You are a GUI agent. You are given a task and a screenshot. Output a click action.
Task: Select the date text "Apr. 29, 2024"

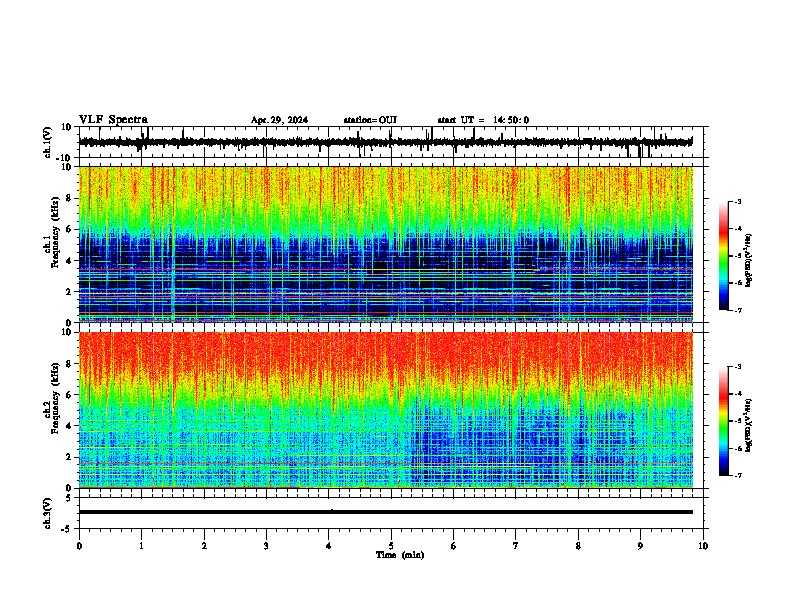279,120
